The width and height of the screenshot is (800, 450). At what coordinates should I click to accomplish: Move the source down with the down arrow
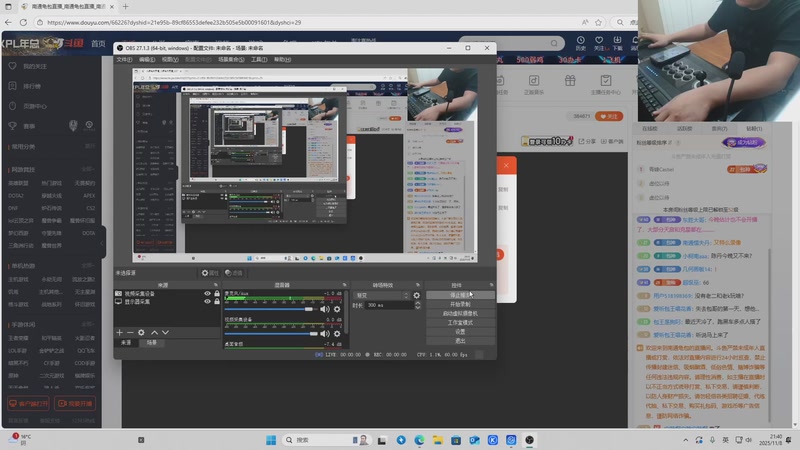click(165, 333)
